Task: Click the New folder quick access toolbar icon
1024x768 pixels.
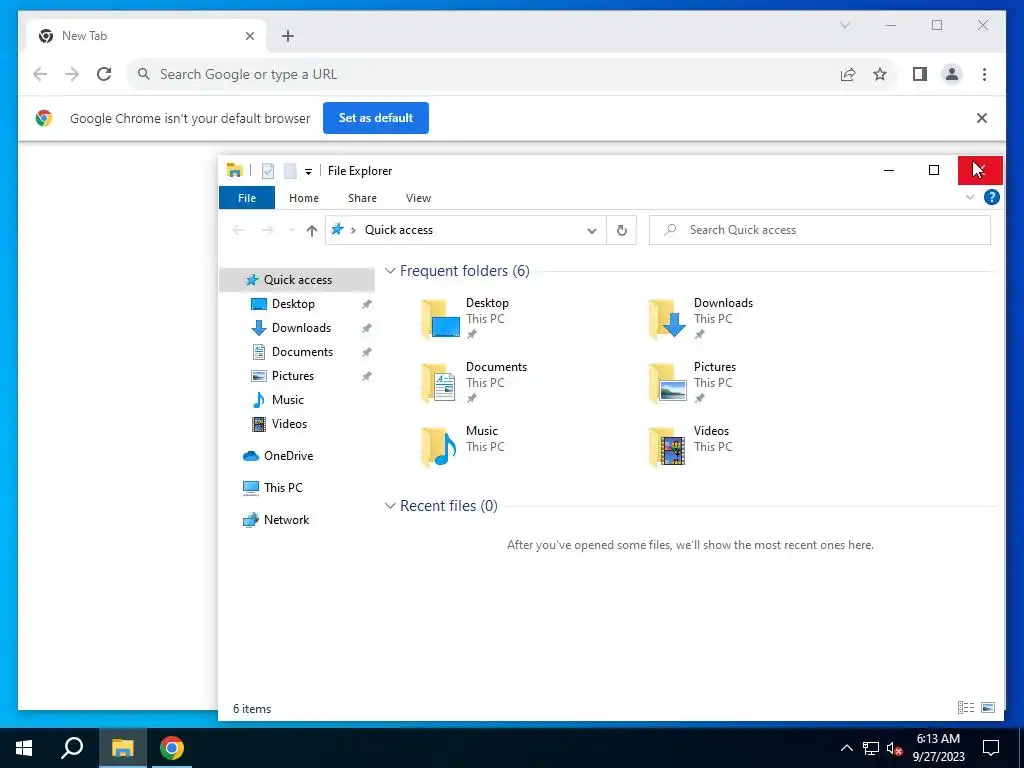Action: tap(290, 171)
